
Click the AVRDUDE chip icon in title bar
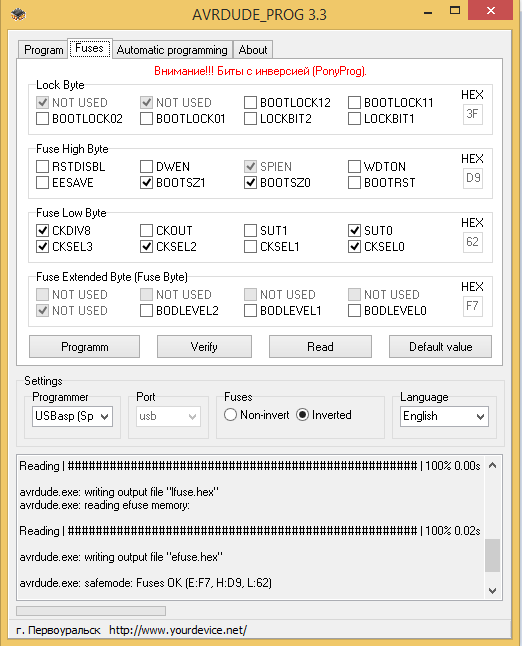point(19,14)
